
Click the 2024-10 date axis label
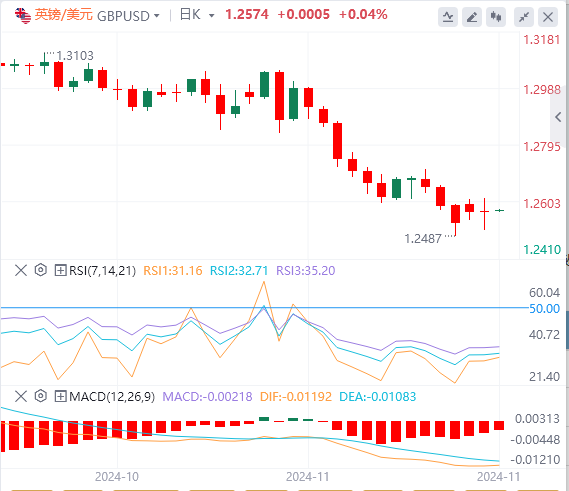click(117, 476)
